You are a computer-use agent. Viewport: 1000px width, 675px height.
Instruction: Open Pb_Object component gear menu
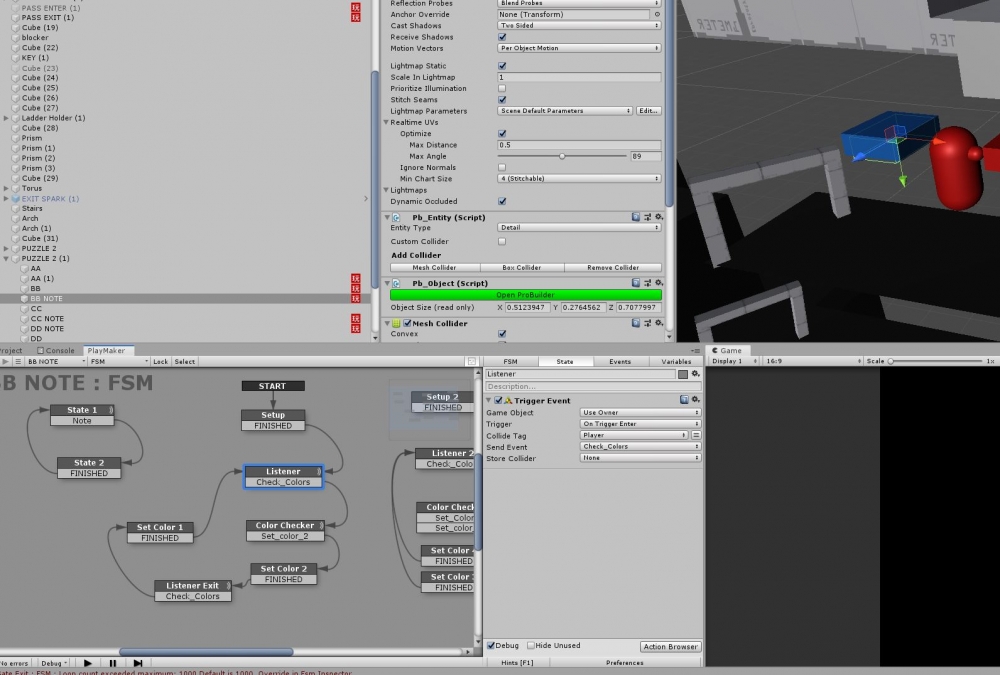659,283
